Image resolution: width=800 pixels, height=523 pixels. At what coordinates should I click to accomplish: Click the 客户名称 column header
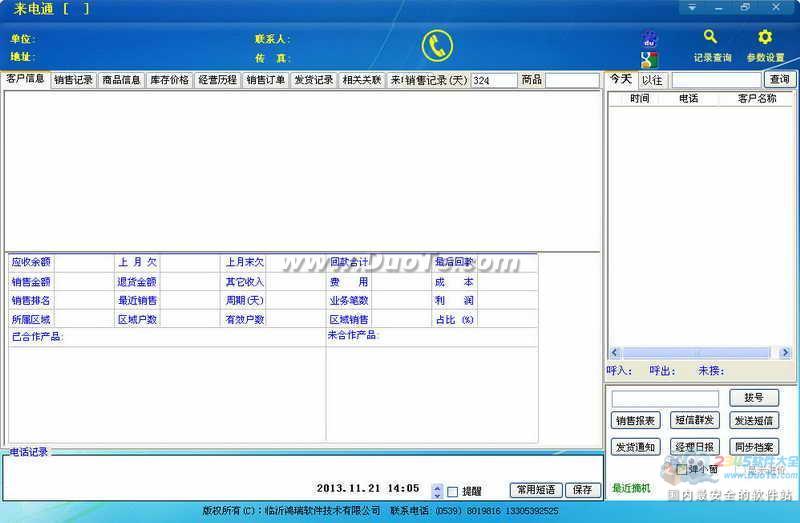pos(756,98)
